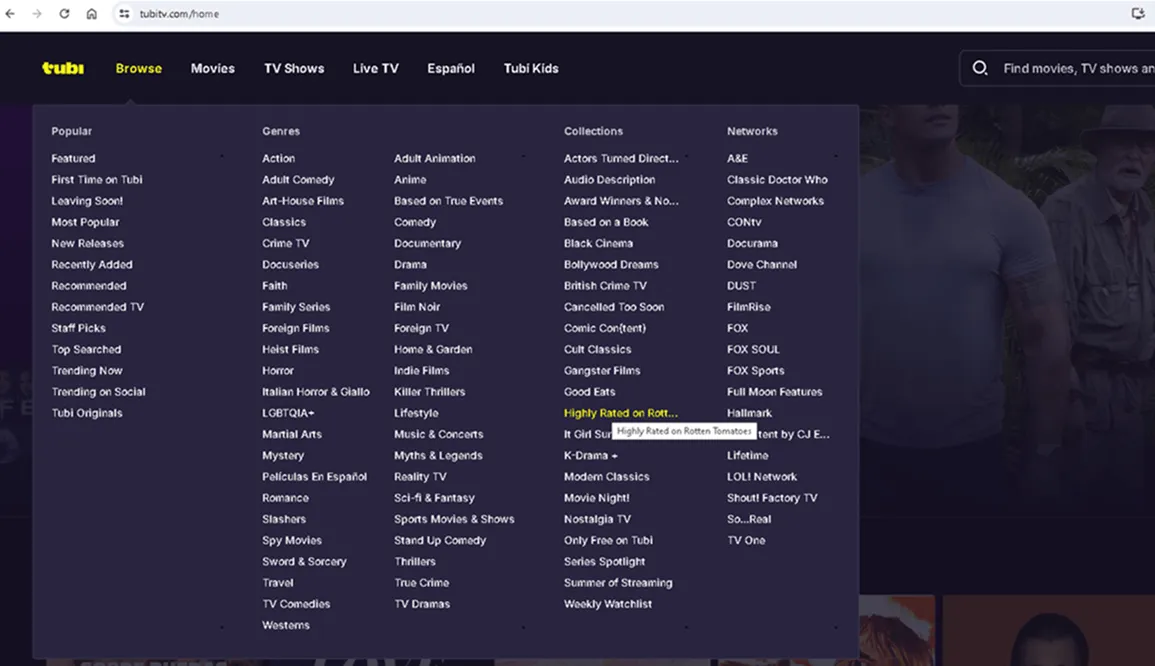The image size is (1155, 666).
Task: Click the search magnifier icon
Action: tap(980, 68)
